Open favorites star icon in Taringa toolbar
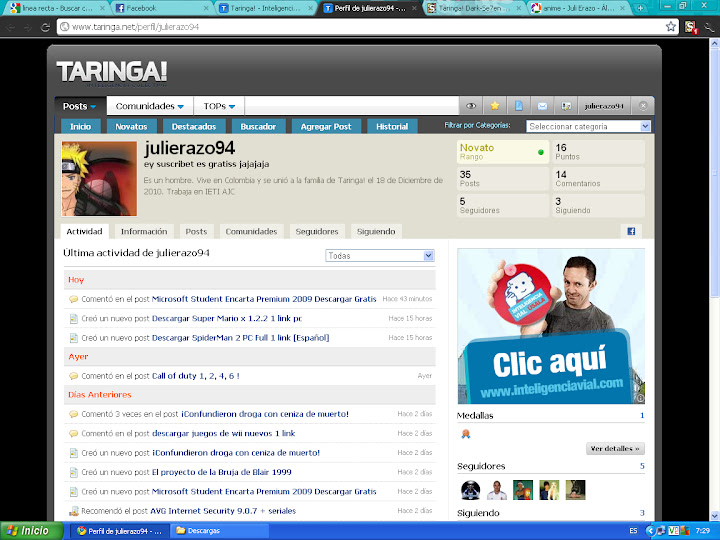The image size is (720, 540). 495,106
